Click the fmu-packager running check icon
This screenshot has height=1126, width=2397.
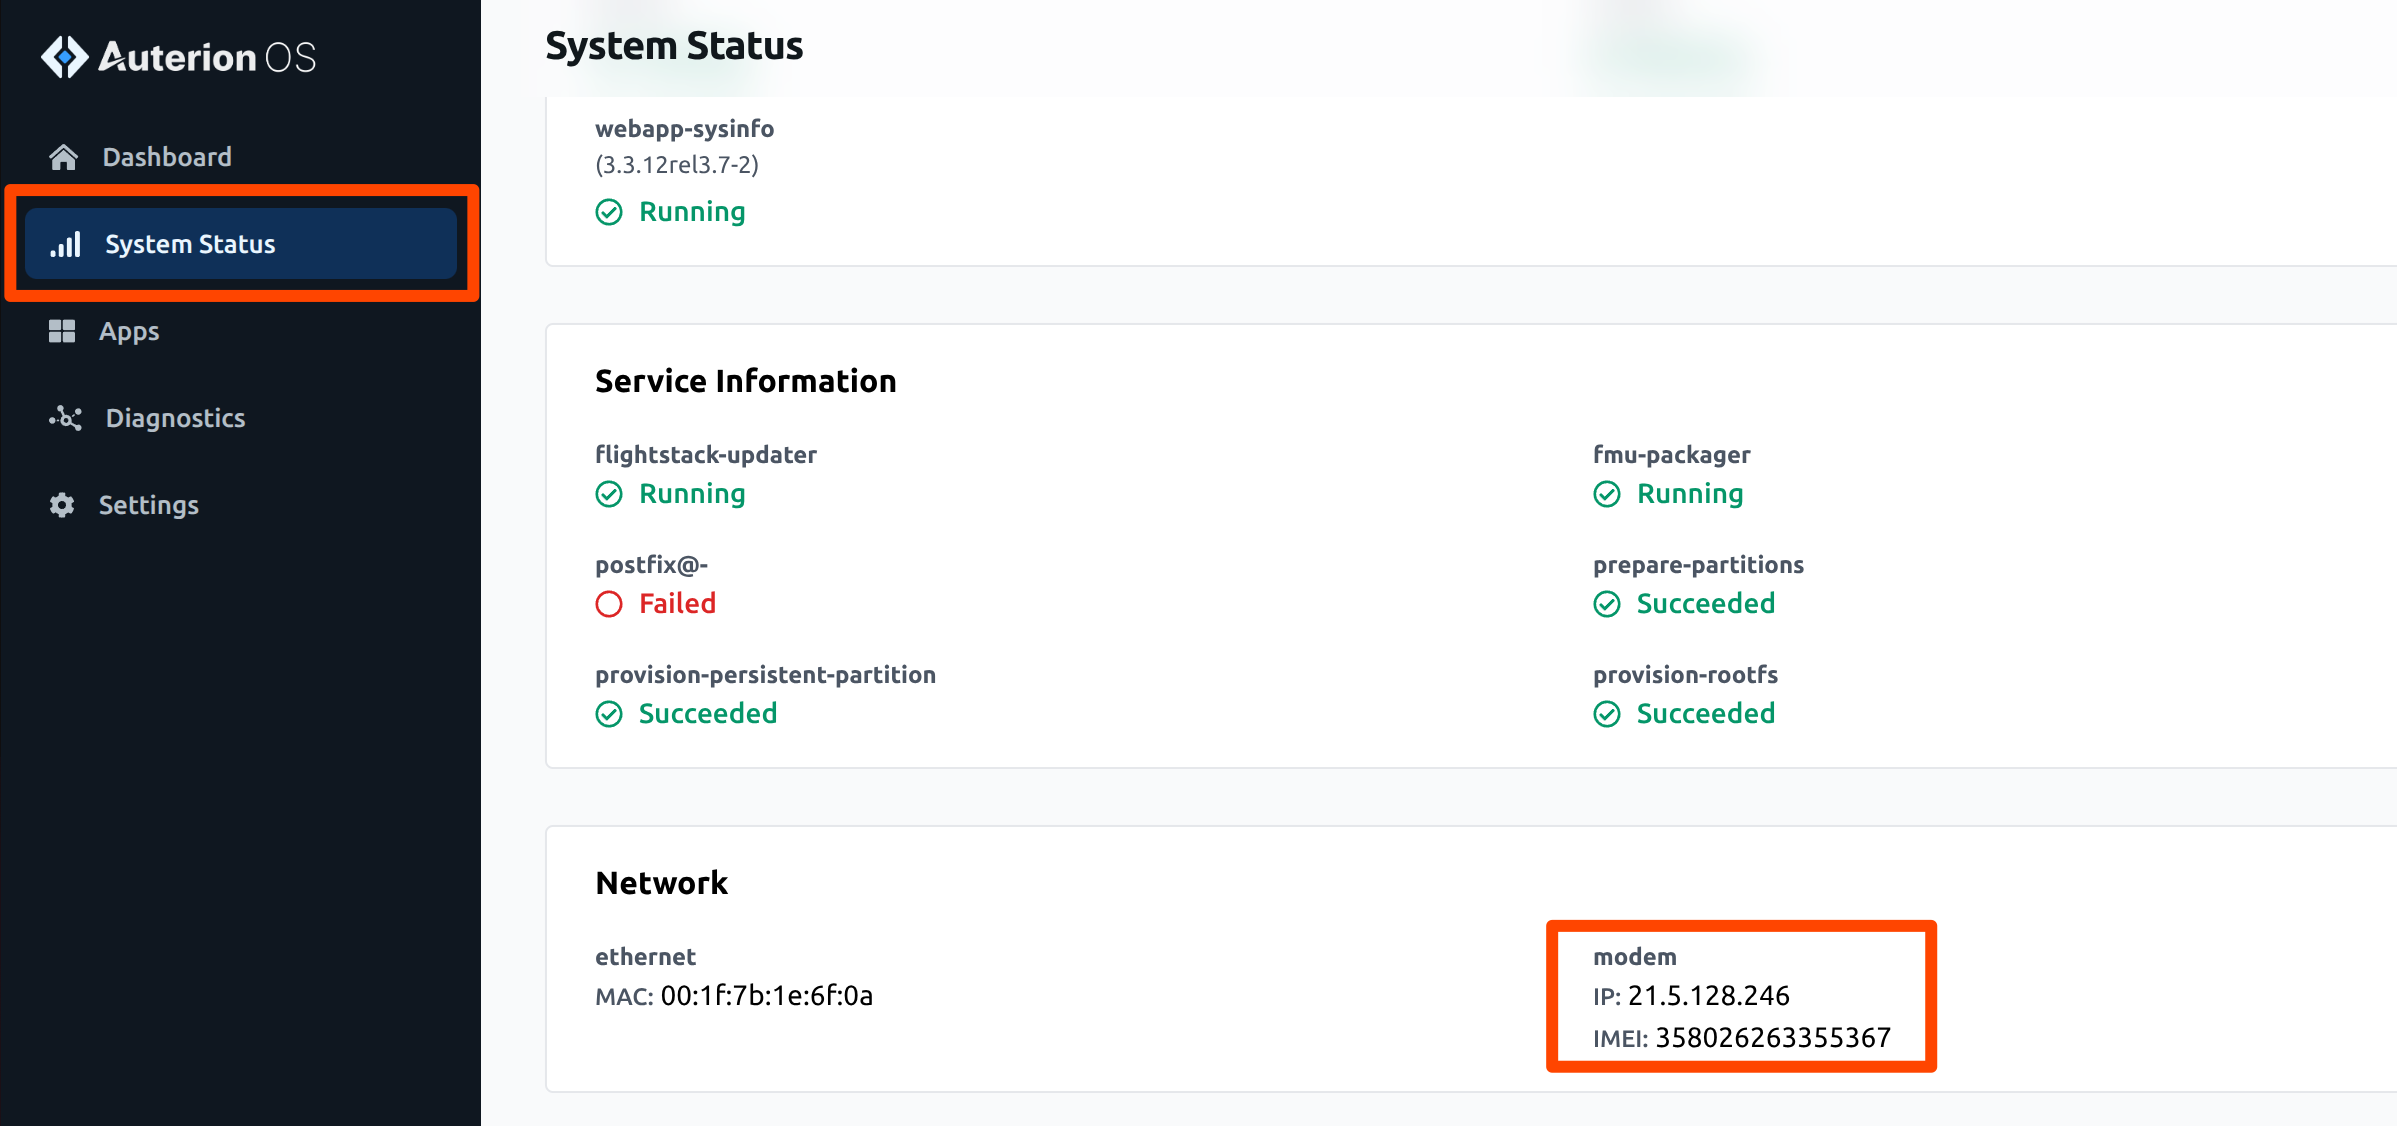click(x=1607, y=494)
